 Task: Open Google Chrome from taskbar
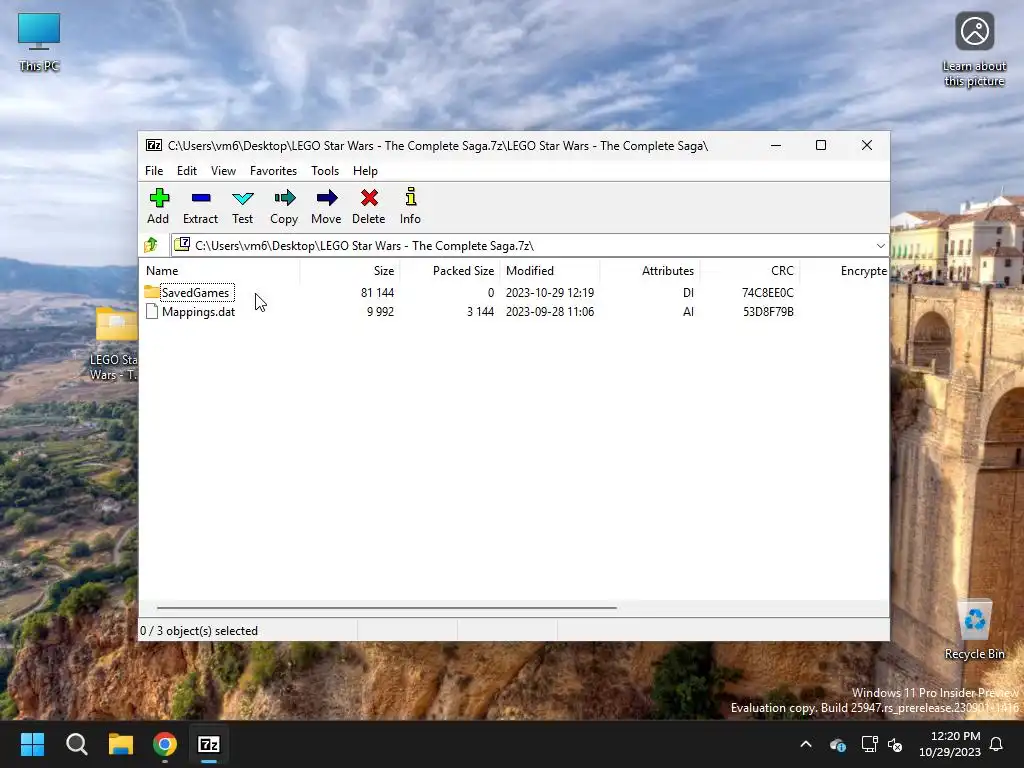point(165,744)
